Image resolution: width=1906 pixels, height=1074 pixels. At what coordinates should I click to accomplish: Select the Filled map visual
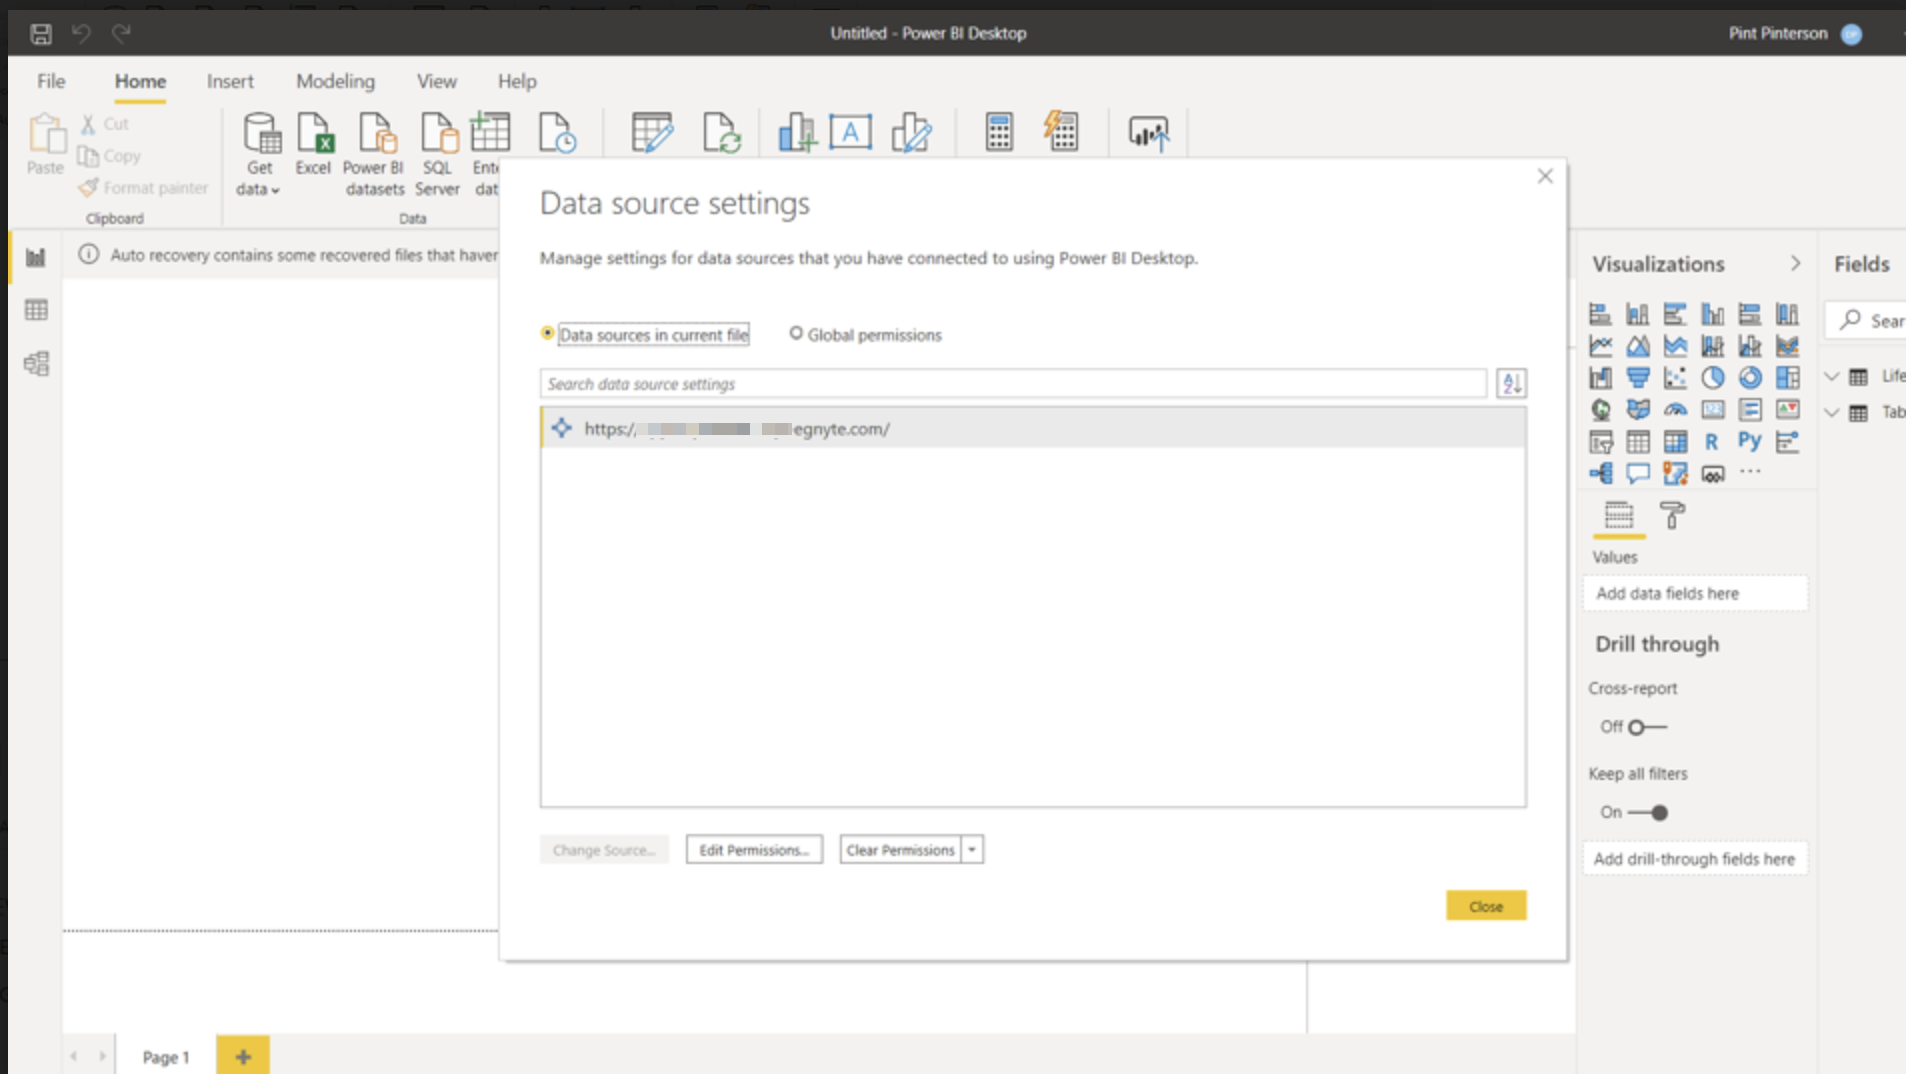[1638, 410]
